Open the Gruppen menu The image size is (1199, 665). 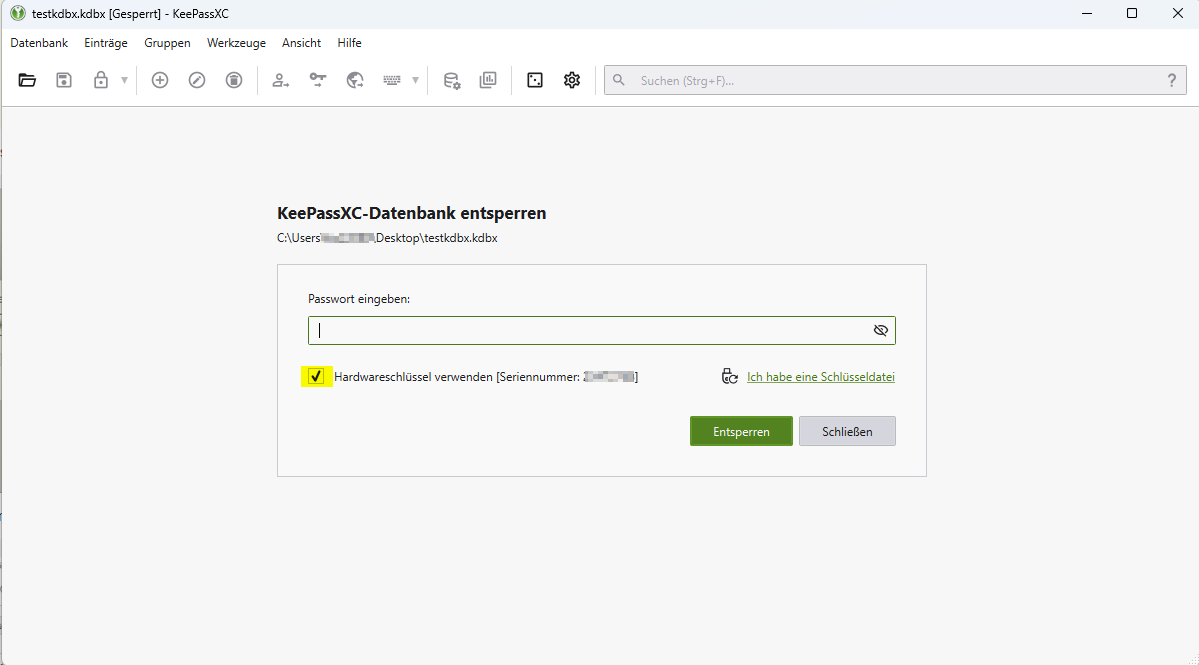tap(167, 43)
